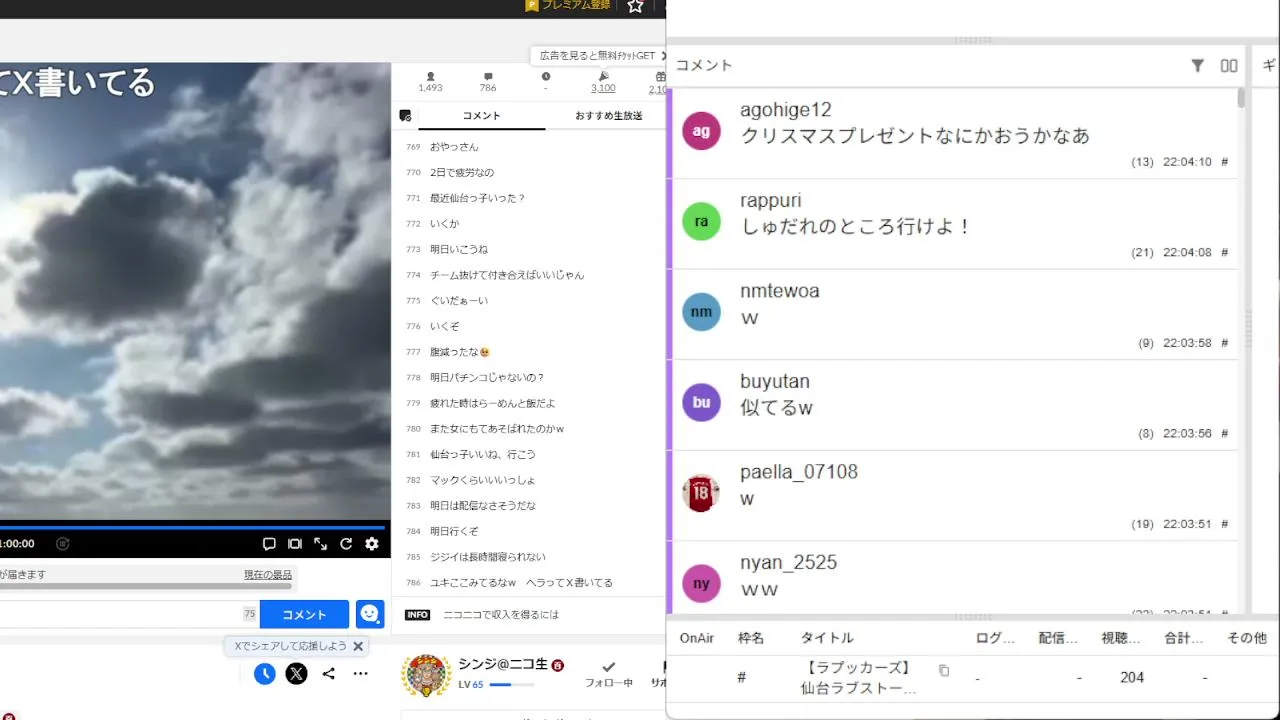Dismiss the 広告を見ると無料チケットGET banner
This screenshot has height=720, width=1280.
[662, 56]
